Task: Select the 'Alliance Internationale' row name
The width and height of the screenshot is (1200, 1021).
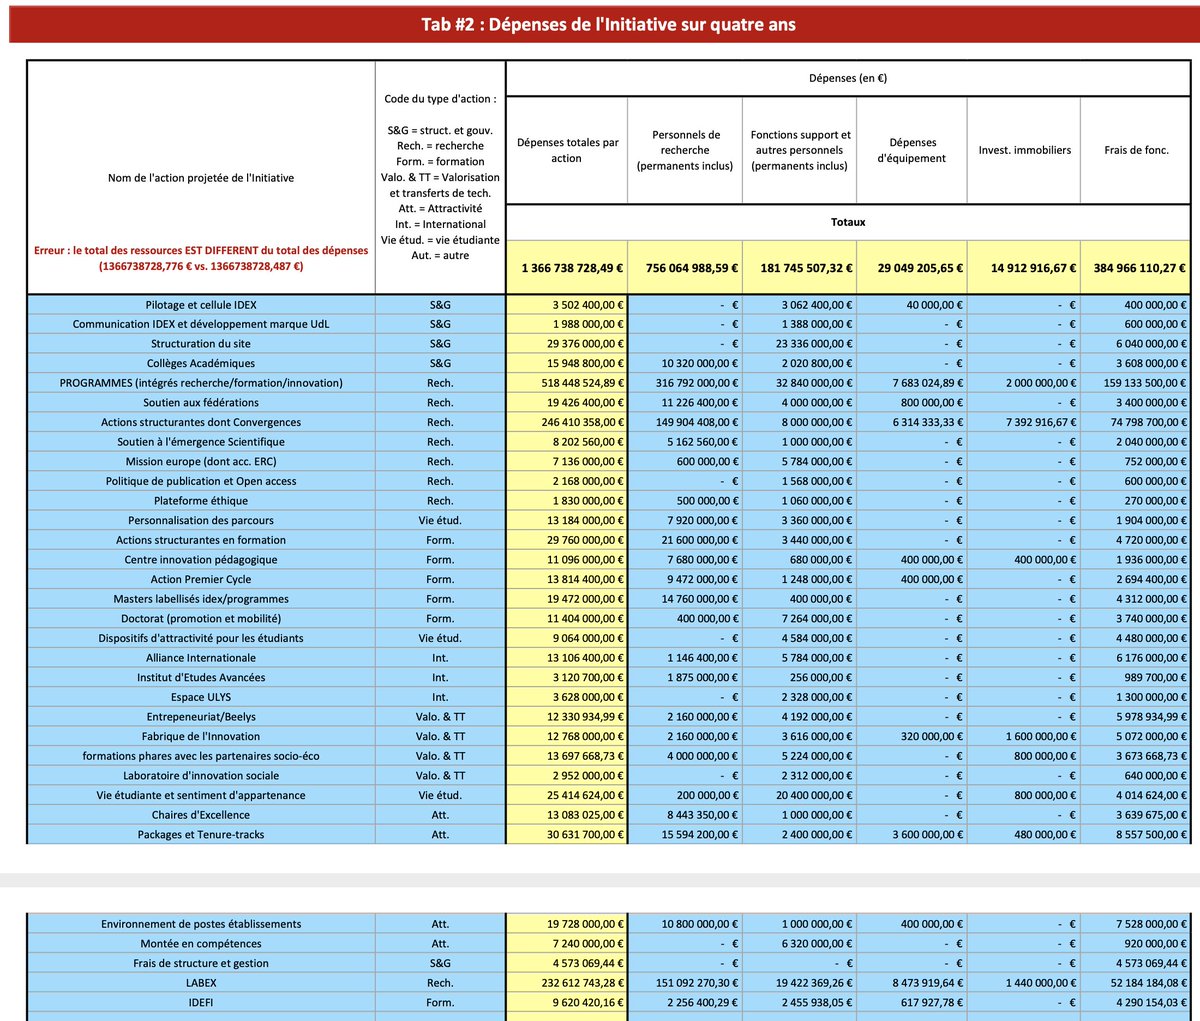Action: [x=201, y=658]
